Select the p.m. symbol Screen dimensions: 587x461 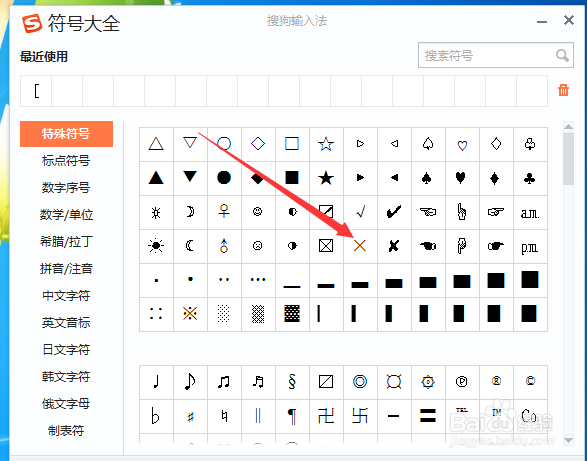530,246
